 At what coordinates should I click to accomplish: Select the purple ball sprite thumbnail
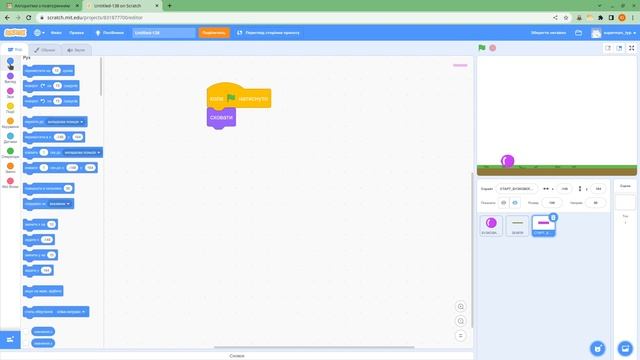[491, 226]
